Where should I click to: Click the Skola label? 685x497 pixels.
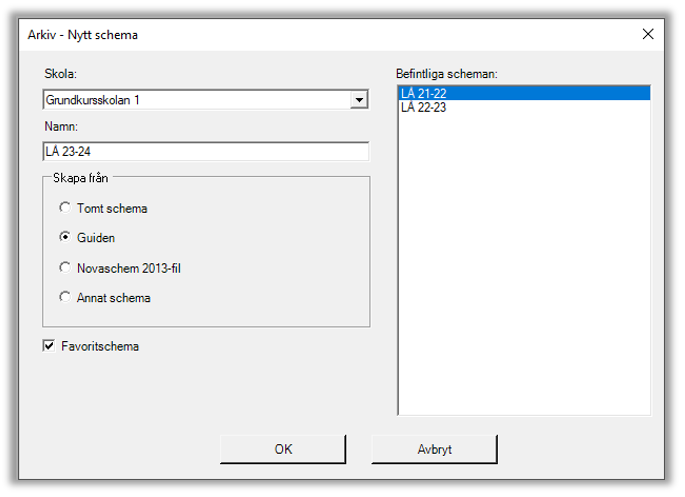(61, 75)
